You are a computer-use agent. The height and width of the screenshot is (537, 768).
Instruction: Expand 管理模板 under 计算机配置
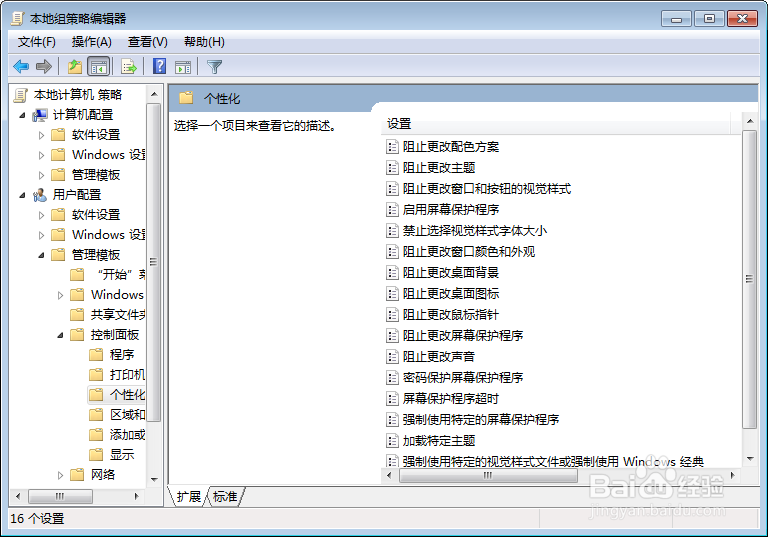point(41,175)
